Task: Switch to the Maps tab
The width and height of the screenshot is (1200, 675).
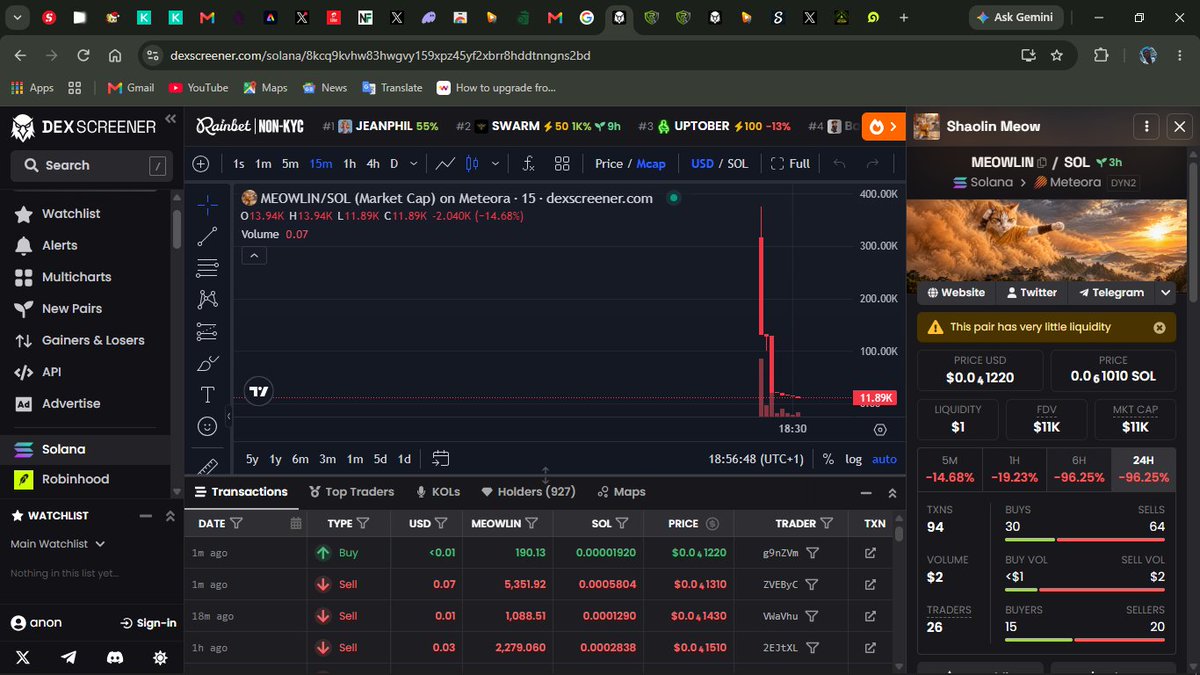Action: [621, 492]
